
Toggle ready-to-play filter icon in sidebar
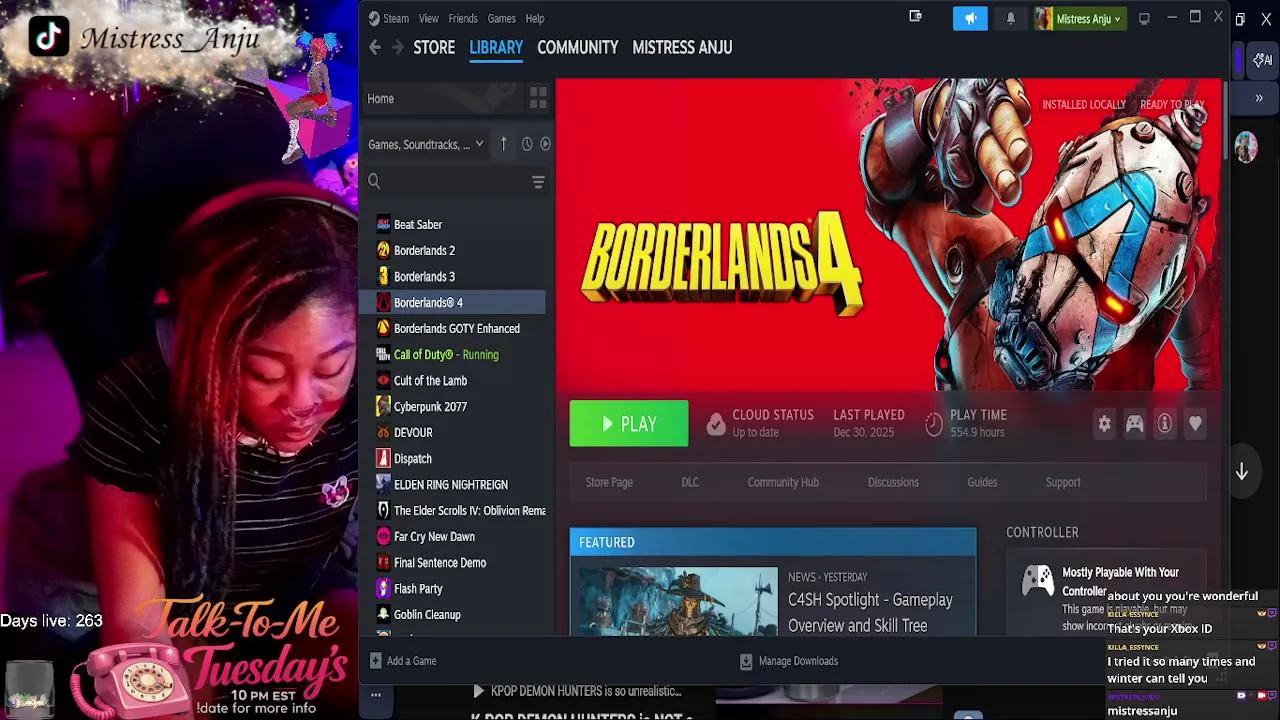pos(545,144)
